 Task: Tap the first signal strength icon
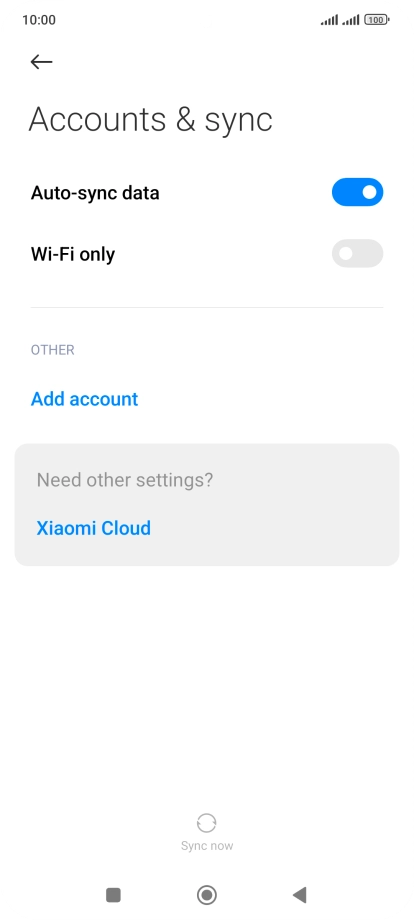click(330, 21)
